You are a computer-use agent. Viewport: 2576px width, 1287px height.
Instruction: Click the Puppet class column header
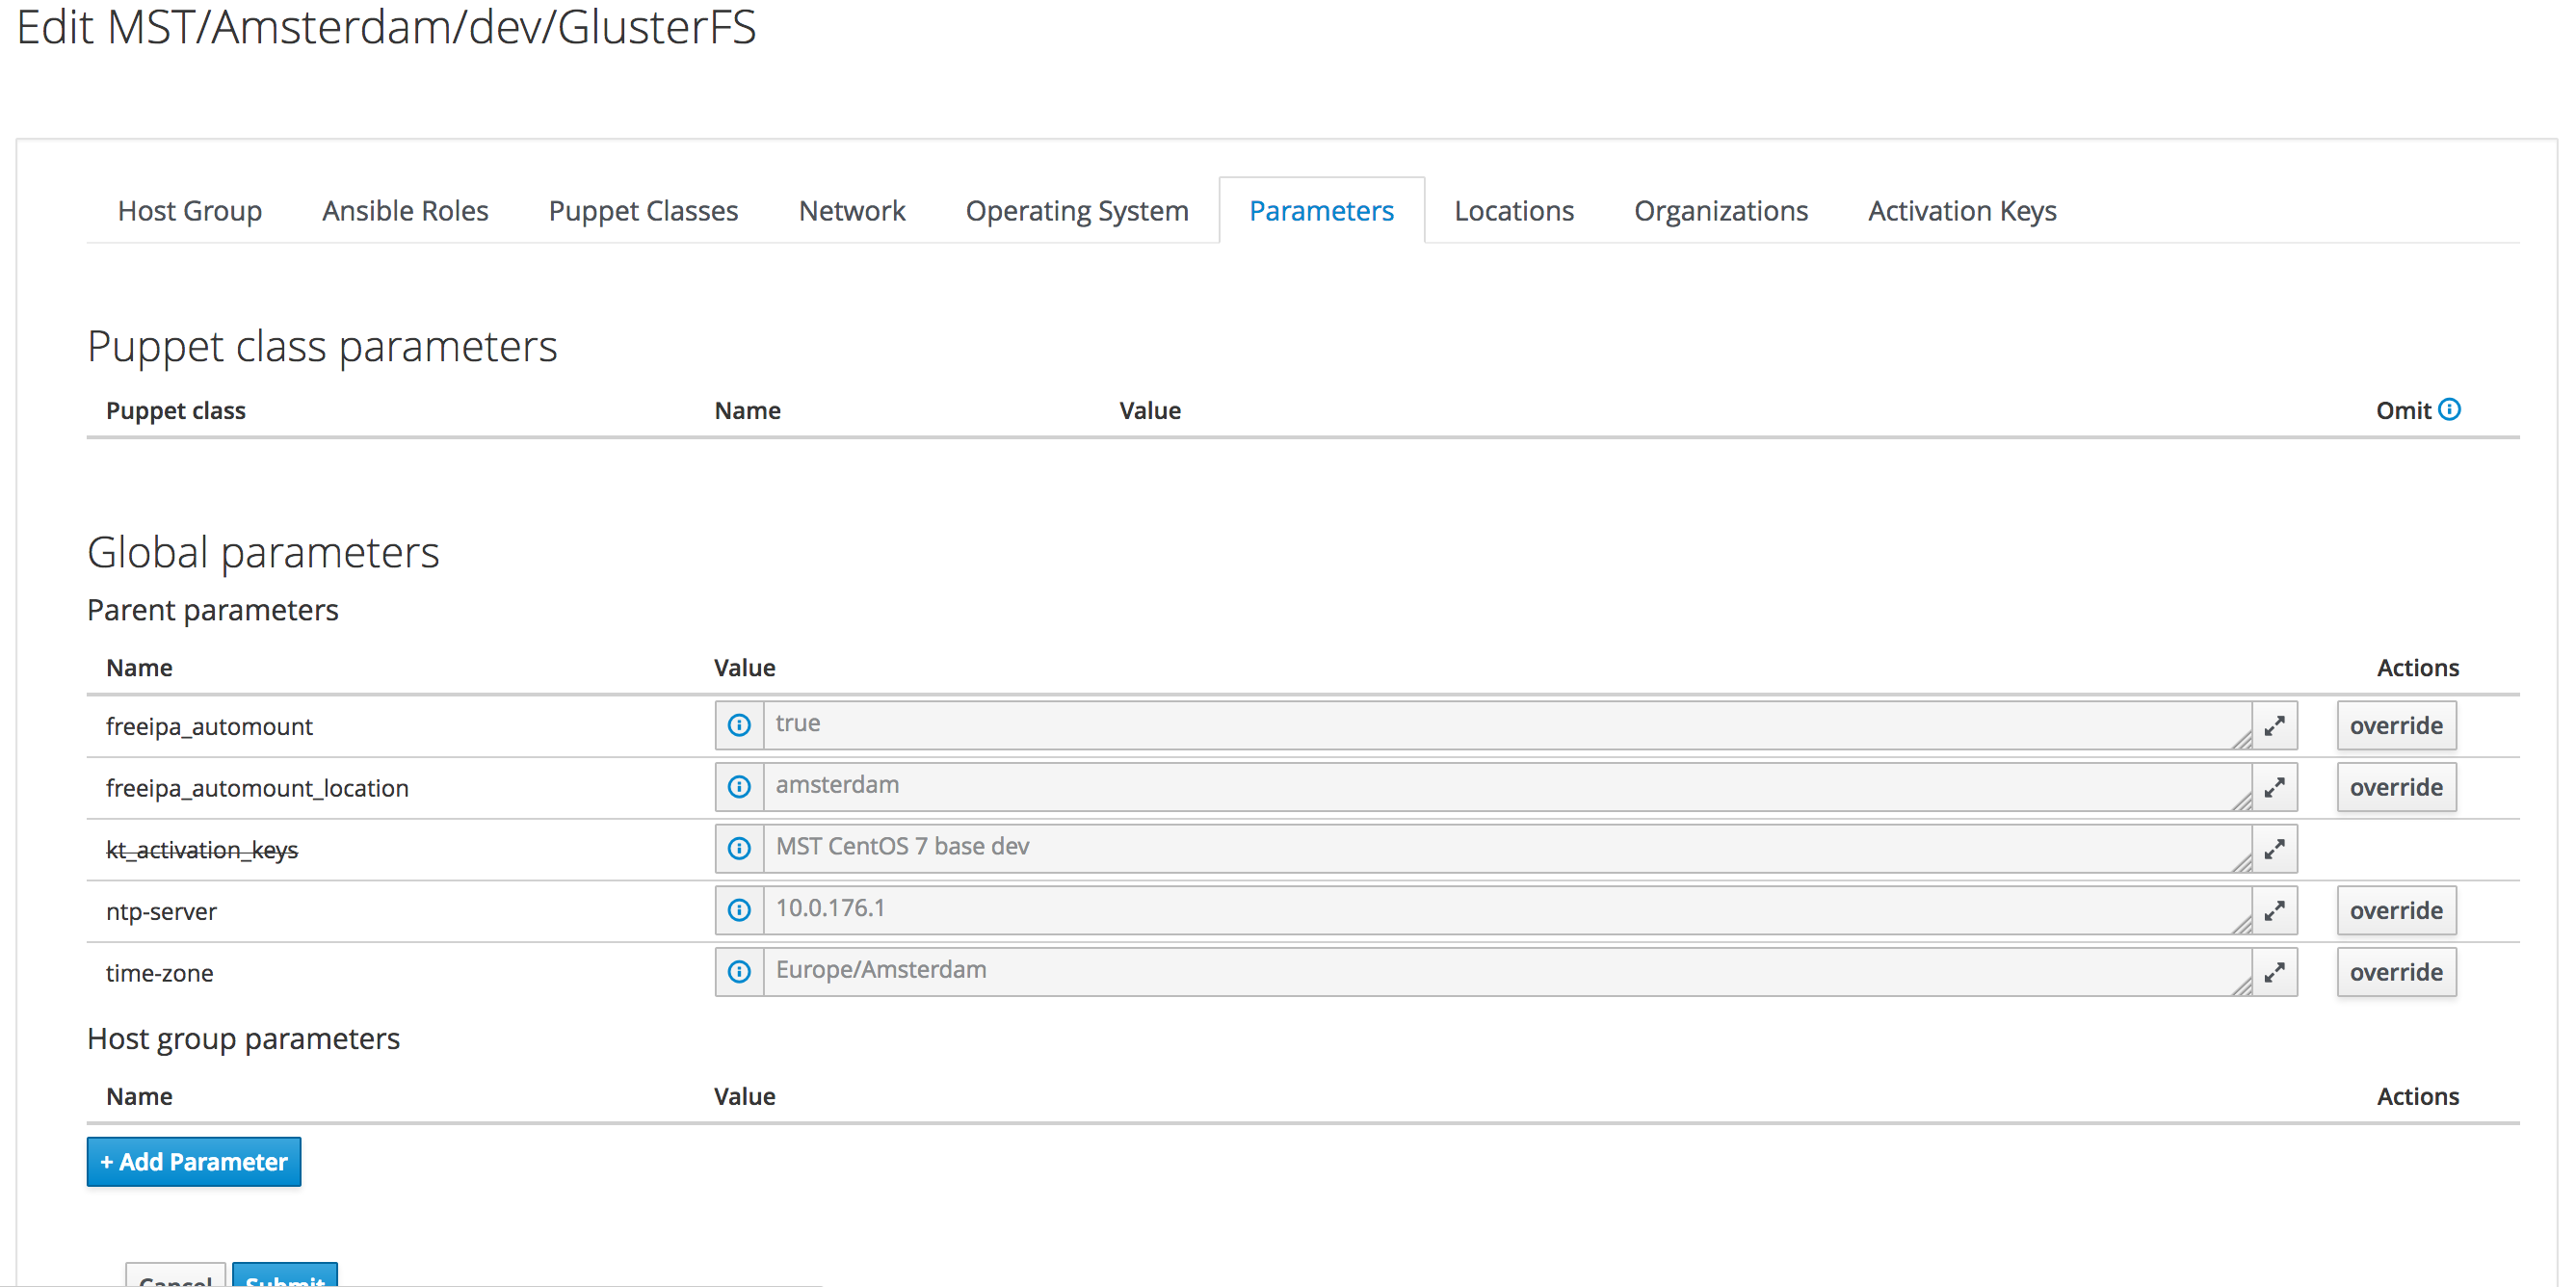[x=175, y=410]
